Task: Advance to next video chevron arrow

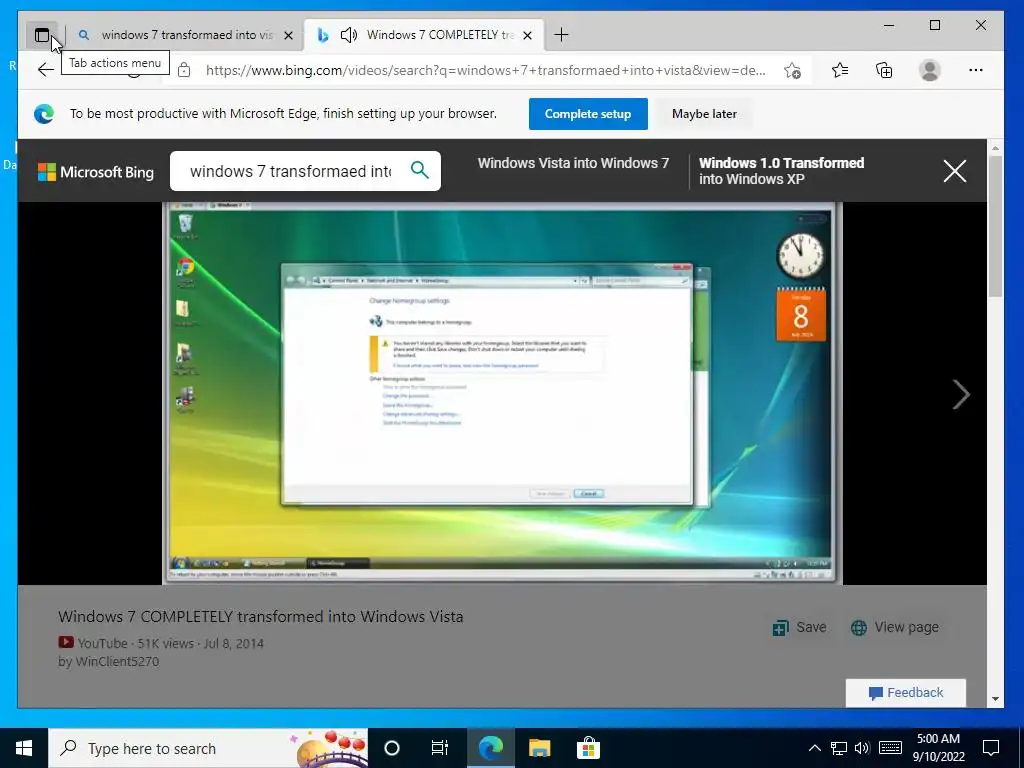Action: [x=961, y=394]
